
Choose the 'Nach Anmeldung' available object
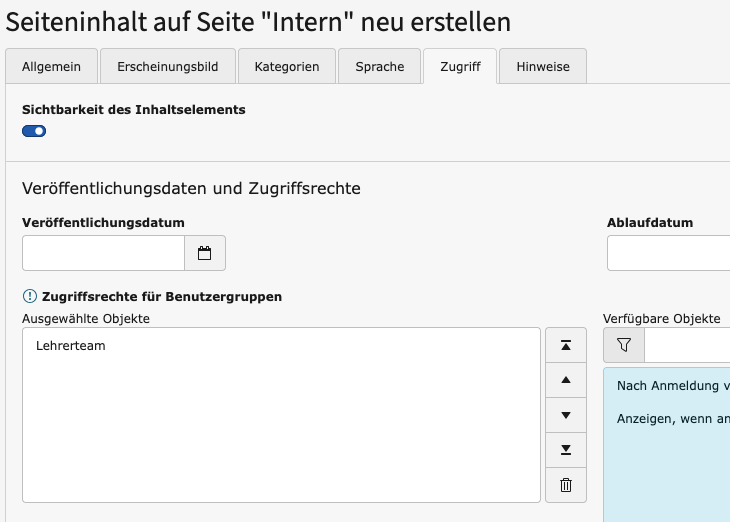(673, 386)
